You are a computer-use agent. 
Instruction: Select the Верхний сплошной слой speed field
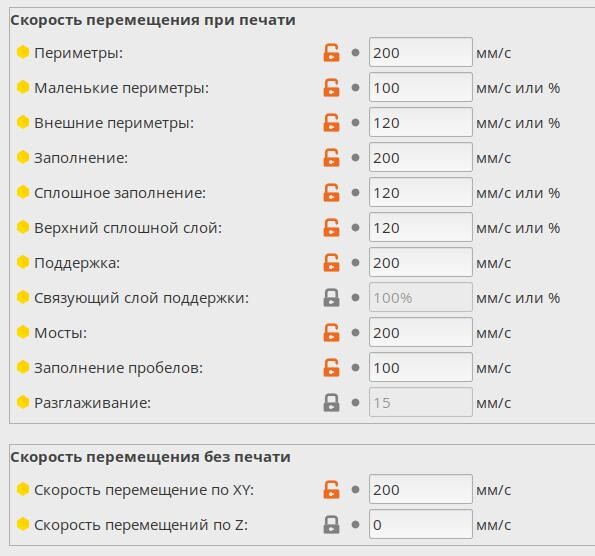(421, 227)
